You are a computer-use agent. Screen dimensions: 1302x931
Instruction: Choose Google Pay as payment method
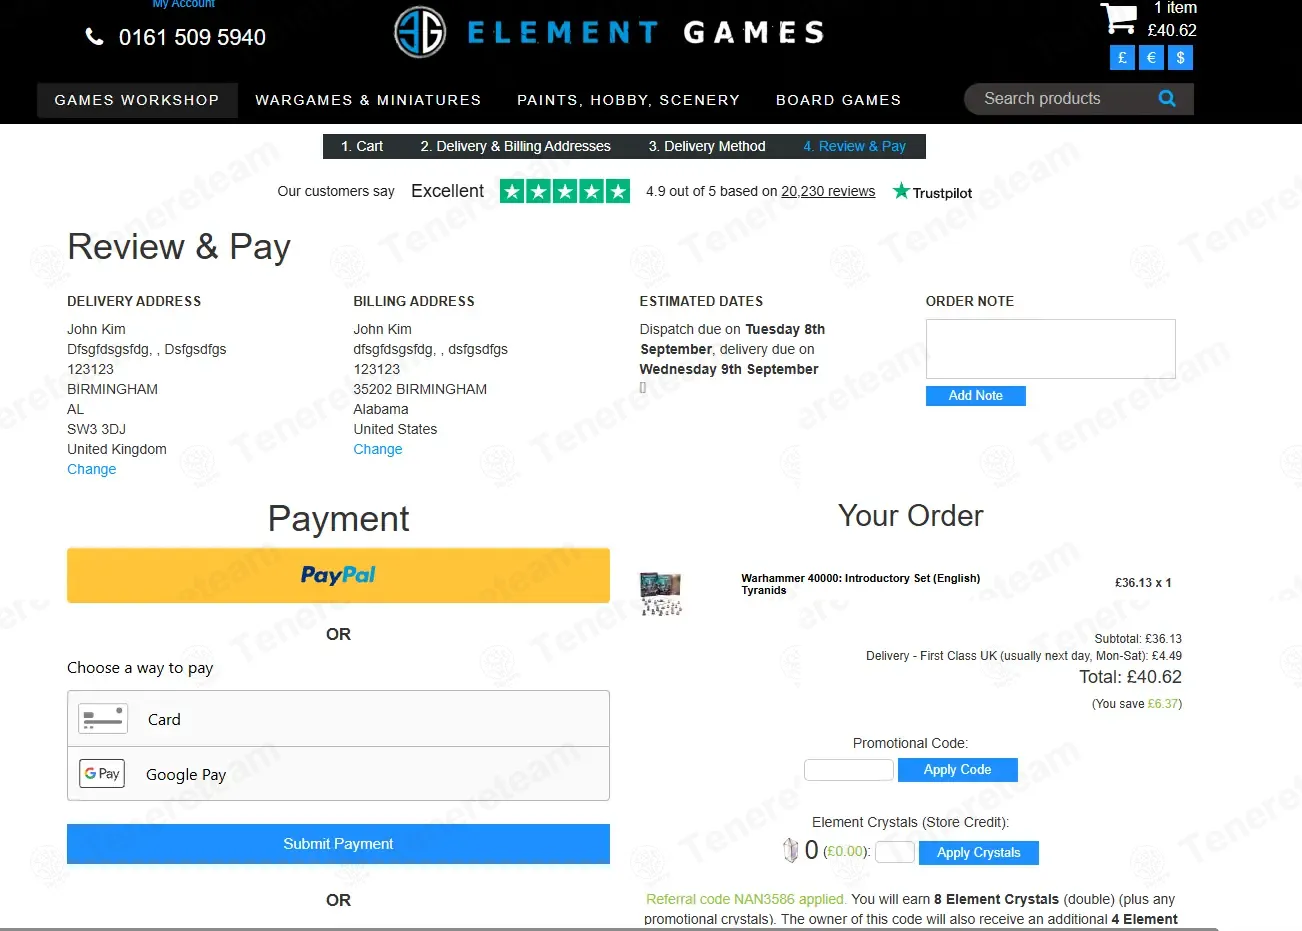[x=338, y=774]
